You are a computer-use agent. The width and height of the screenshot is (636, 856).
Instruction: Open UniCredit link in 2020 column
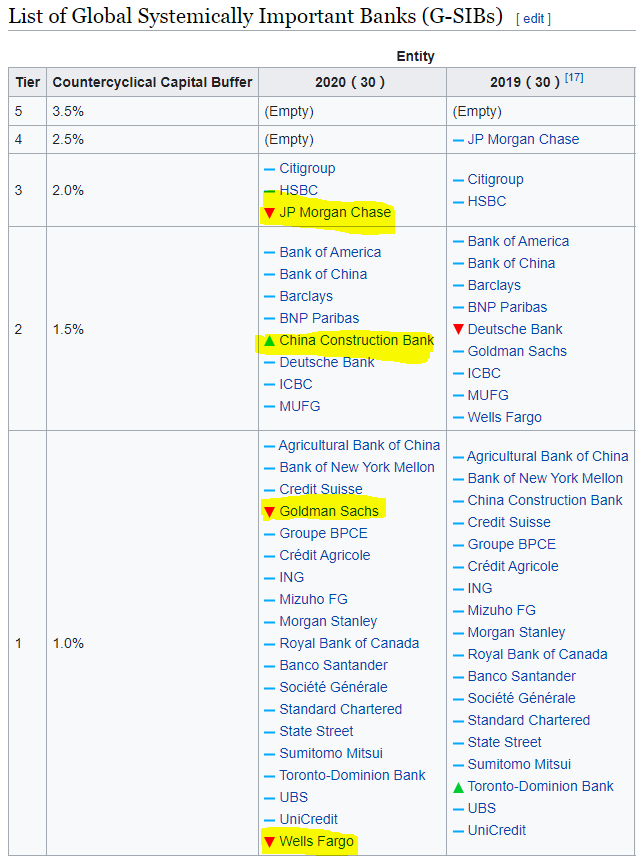[308, 819]
